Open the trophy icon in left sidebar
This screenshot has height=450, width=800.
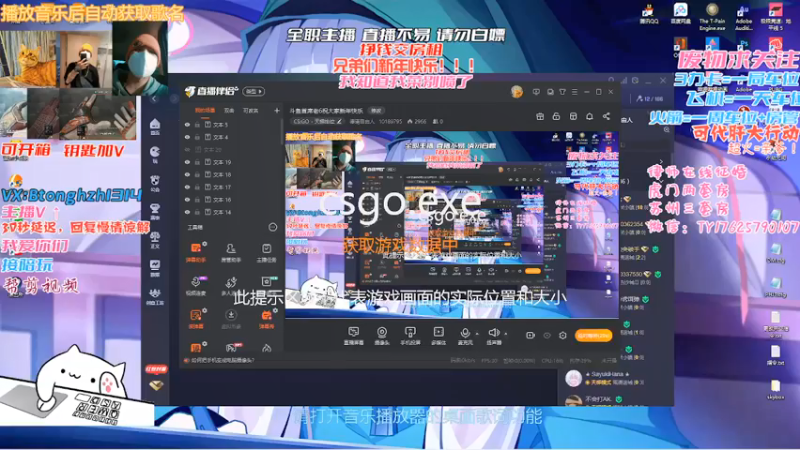click(155, 211)
